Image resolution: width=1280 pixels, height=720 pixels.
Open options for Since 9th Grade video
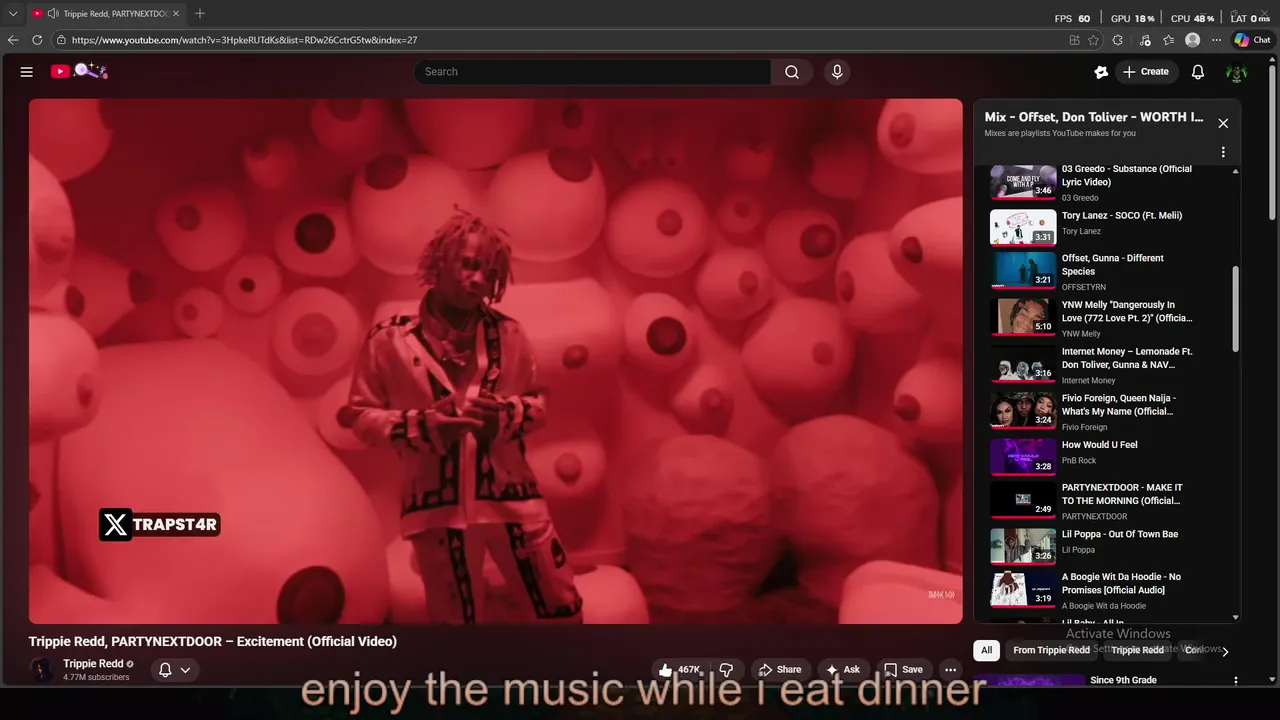[x=1236, y=681]
